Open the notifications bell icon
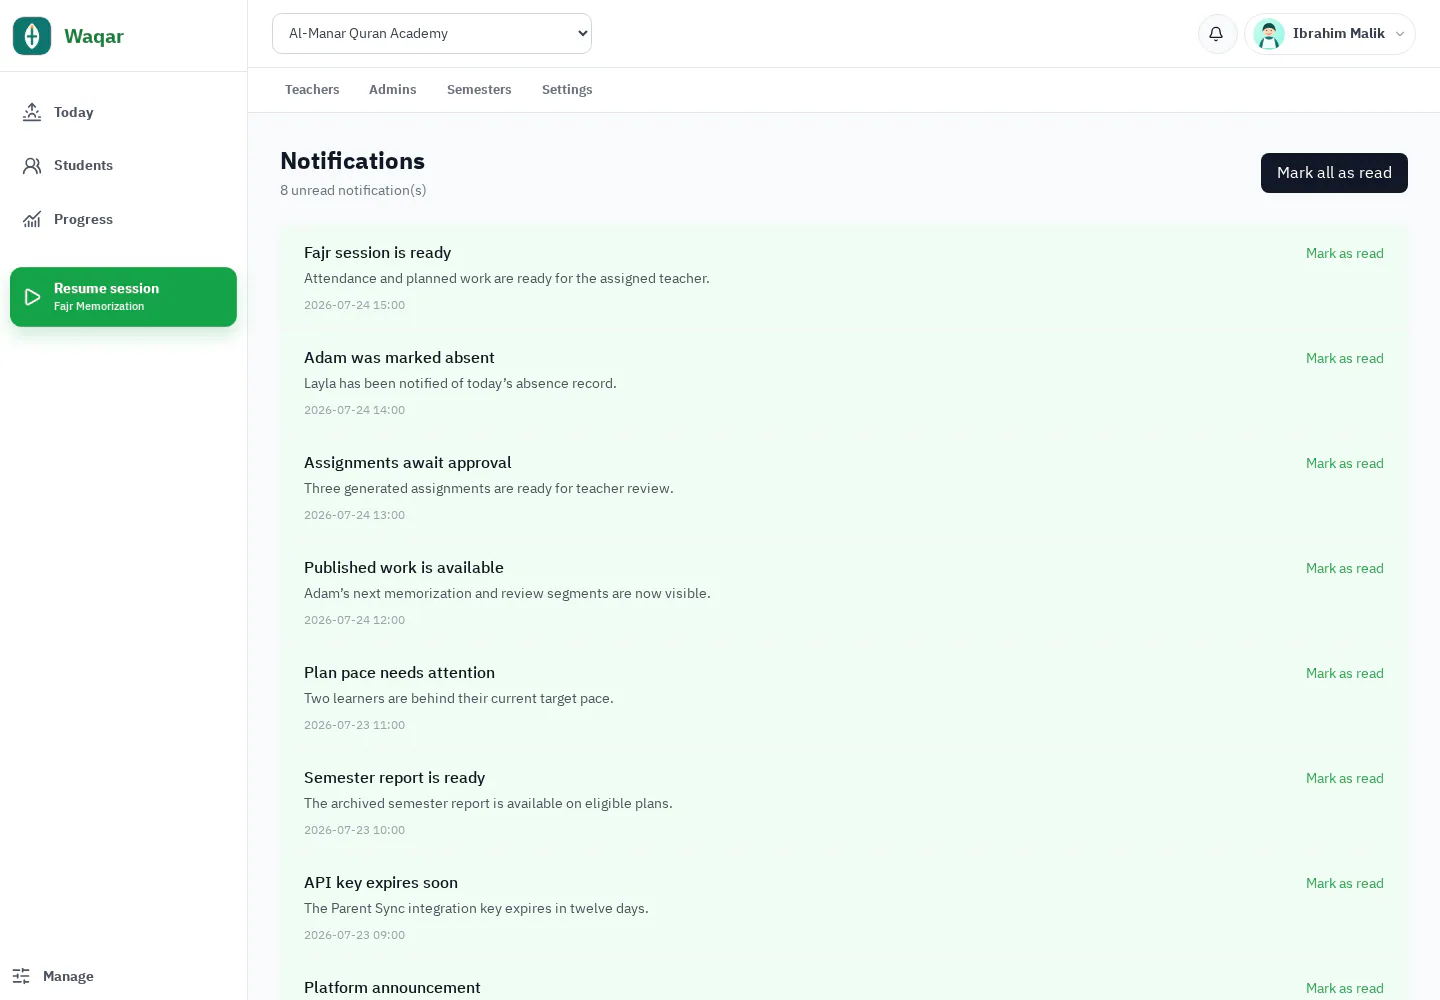 click(1217, 34)
